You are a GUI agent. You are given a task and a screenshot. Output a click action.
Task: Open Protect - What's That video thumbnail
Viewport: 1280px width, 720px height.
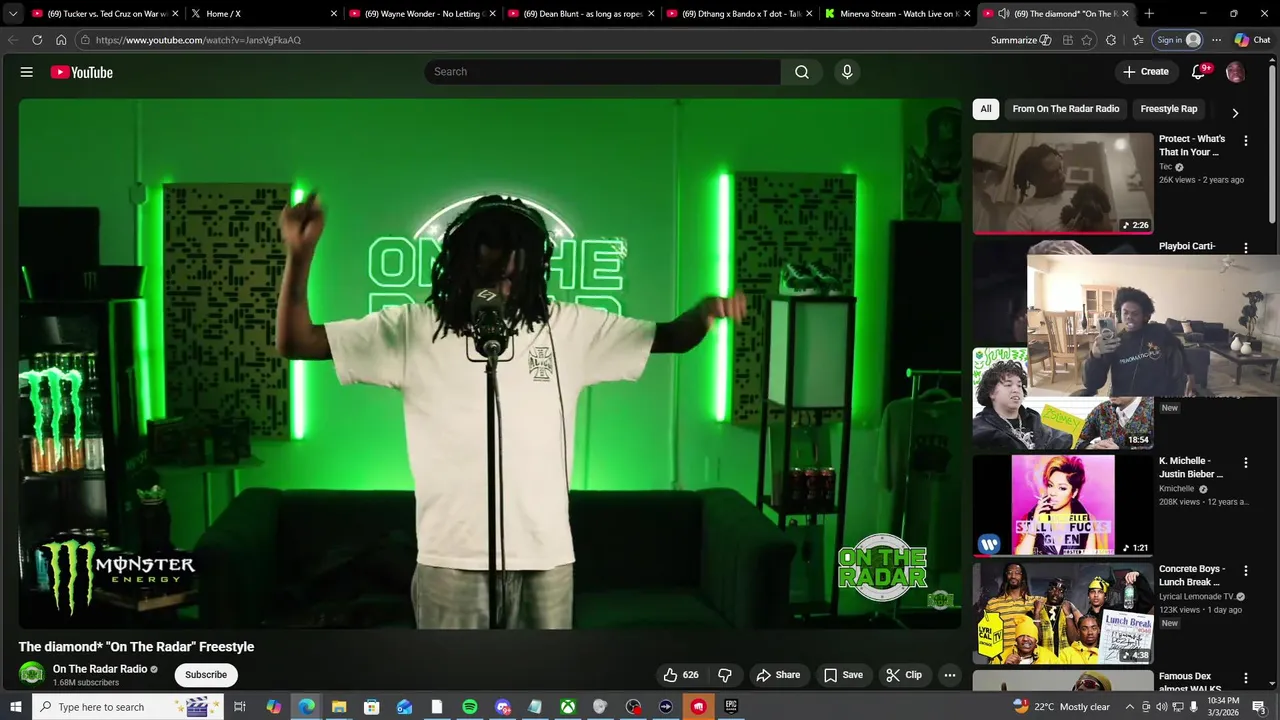(x=1063, y=183)
